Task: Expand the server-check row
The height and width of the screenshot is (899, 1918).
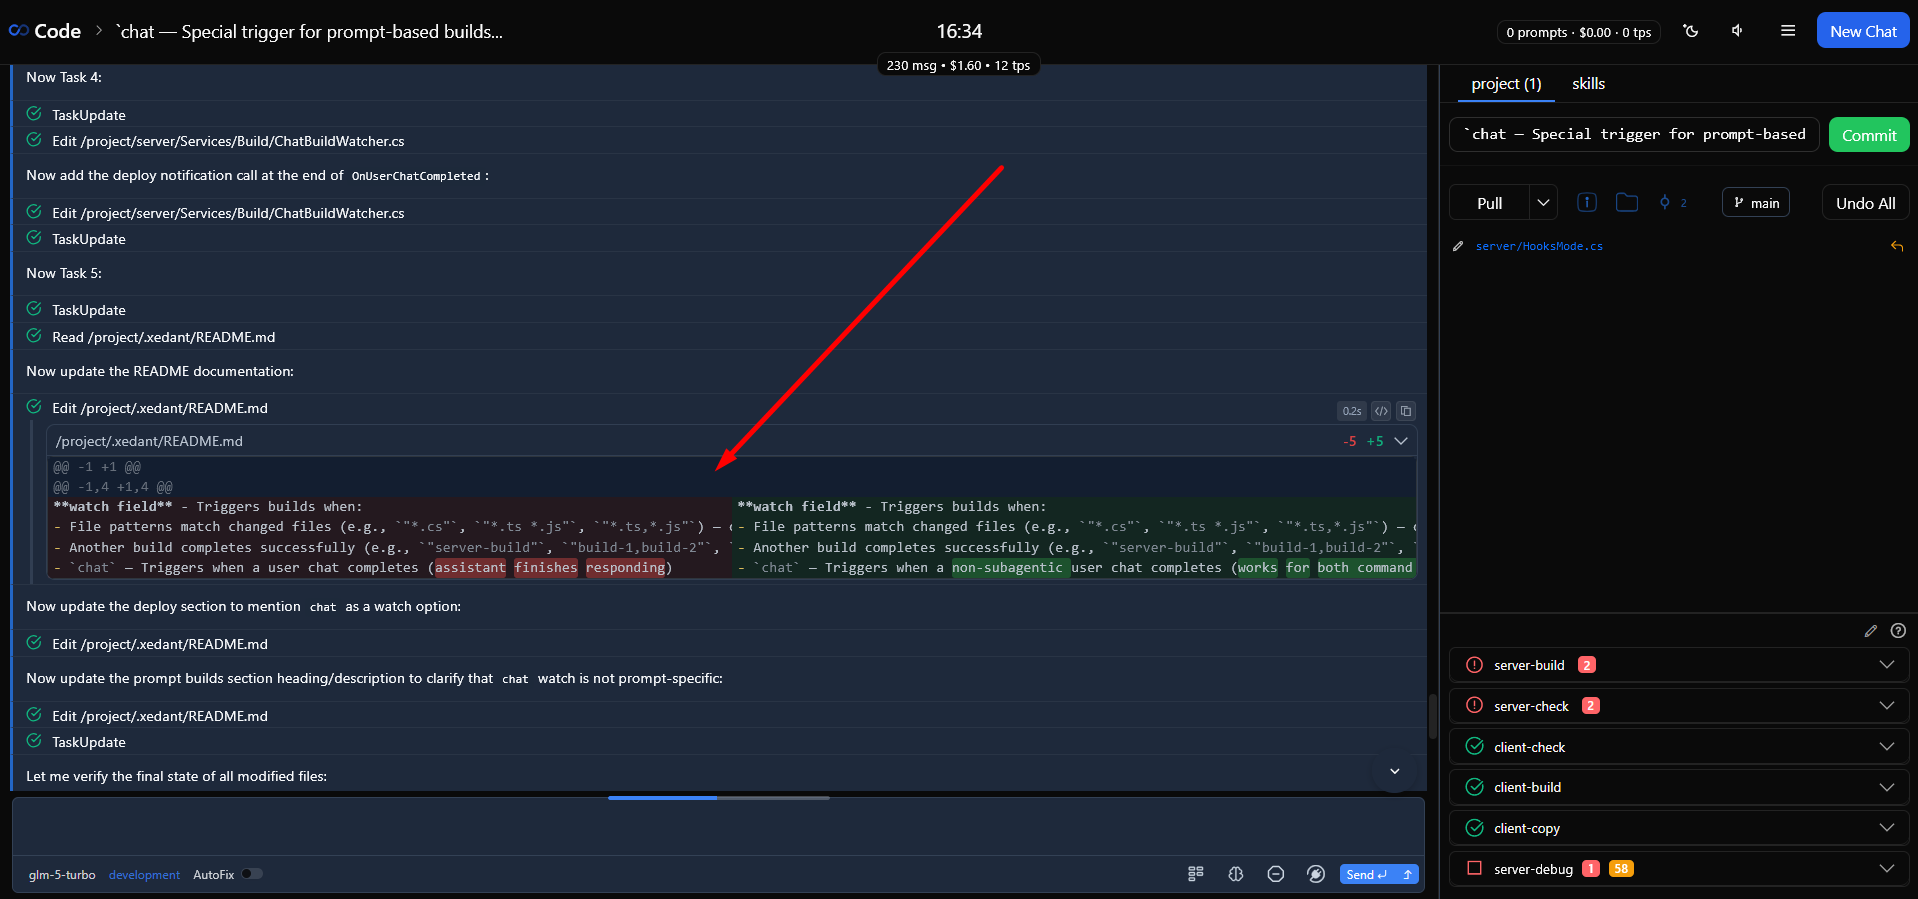Action: [x=1887, y=706]
